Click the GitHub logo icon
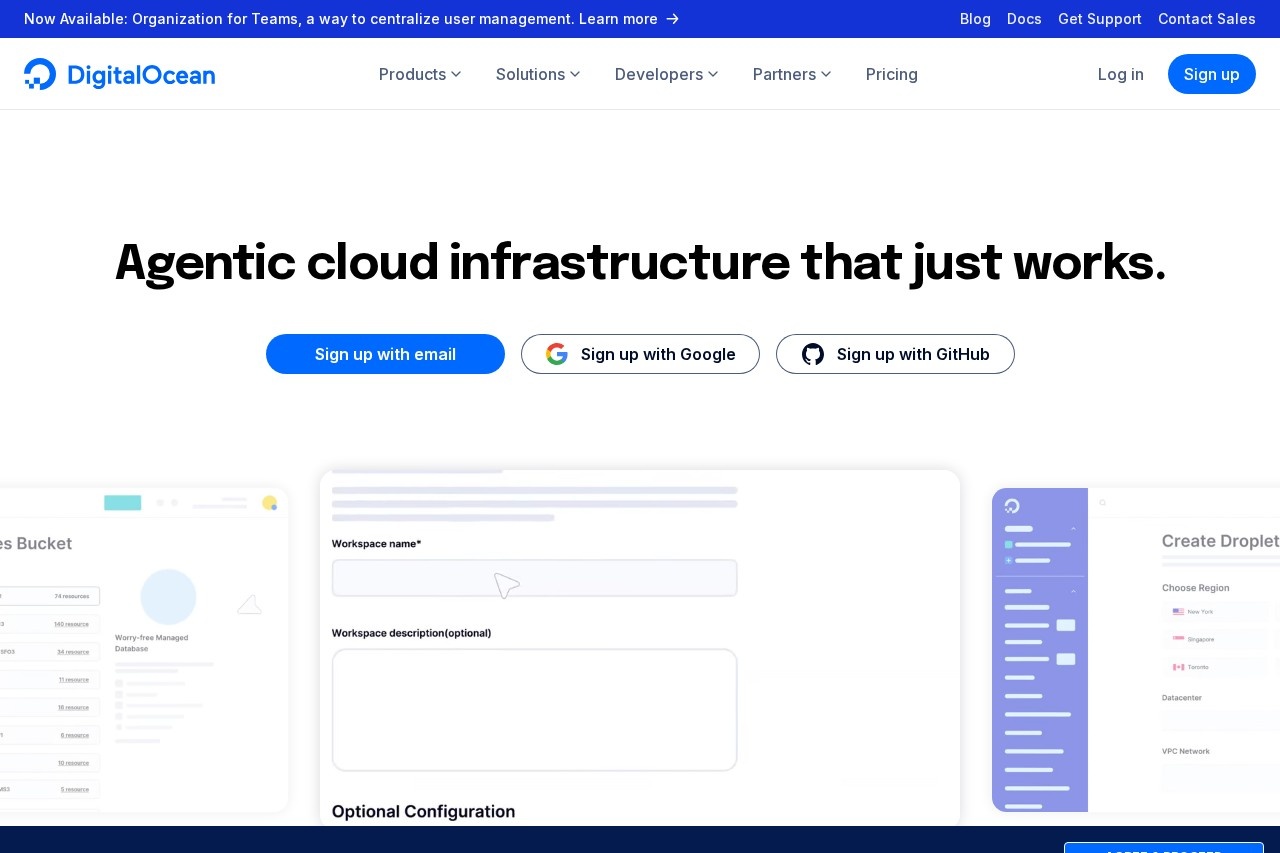The image size is (1280, 853). 813,354
